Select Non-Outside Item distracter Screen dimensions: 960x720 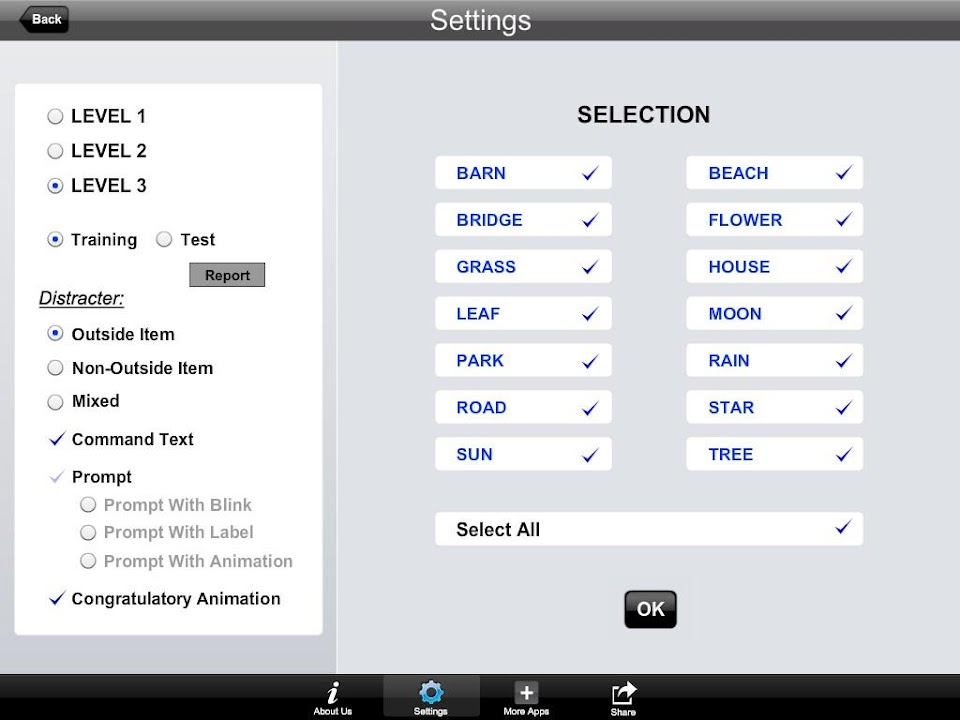click(x=56, y=368)
